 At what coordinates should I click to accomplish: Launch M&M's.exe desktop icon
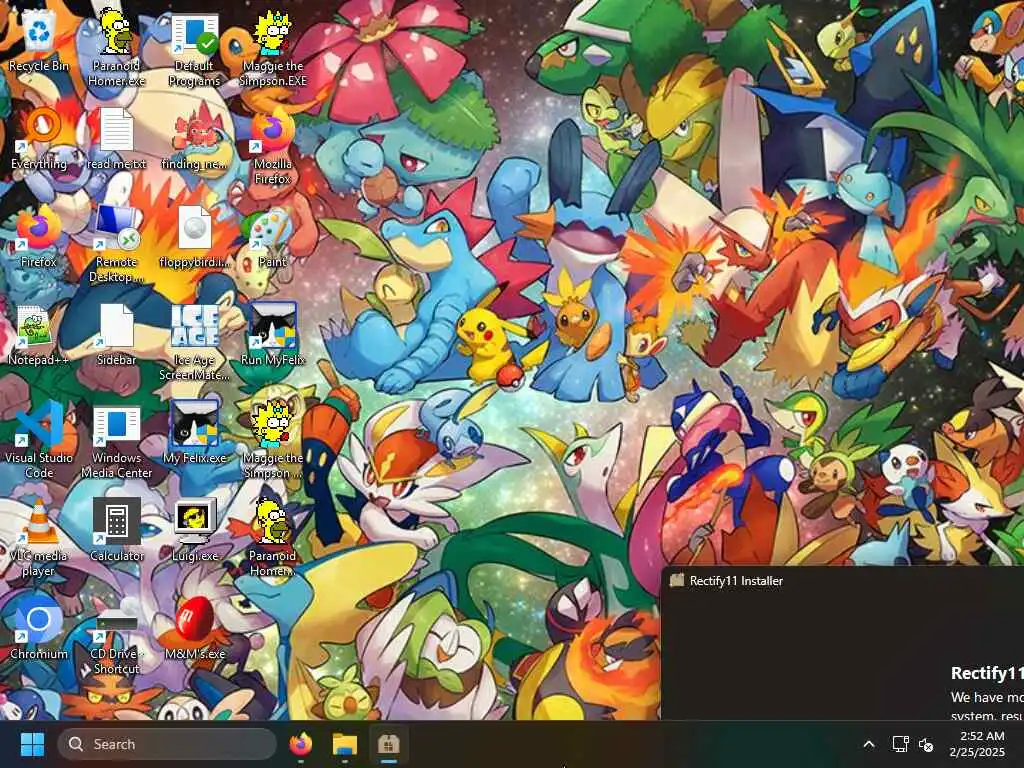tap(195, 628)
